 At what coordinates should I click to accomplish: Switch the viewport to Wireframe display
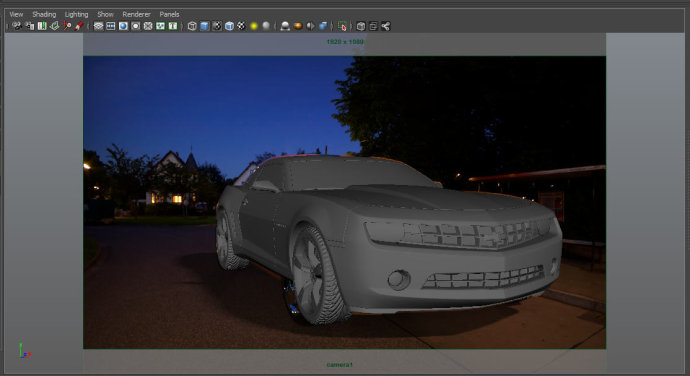[x=192, y=26]
